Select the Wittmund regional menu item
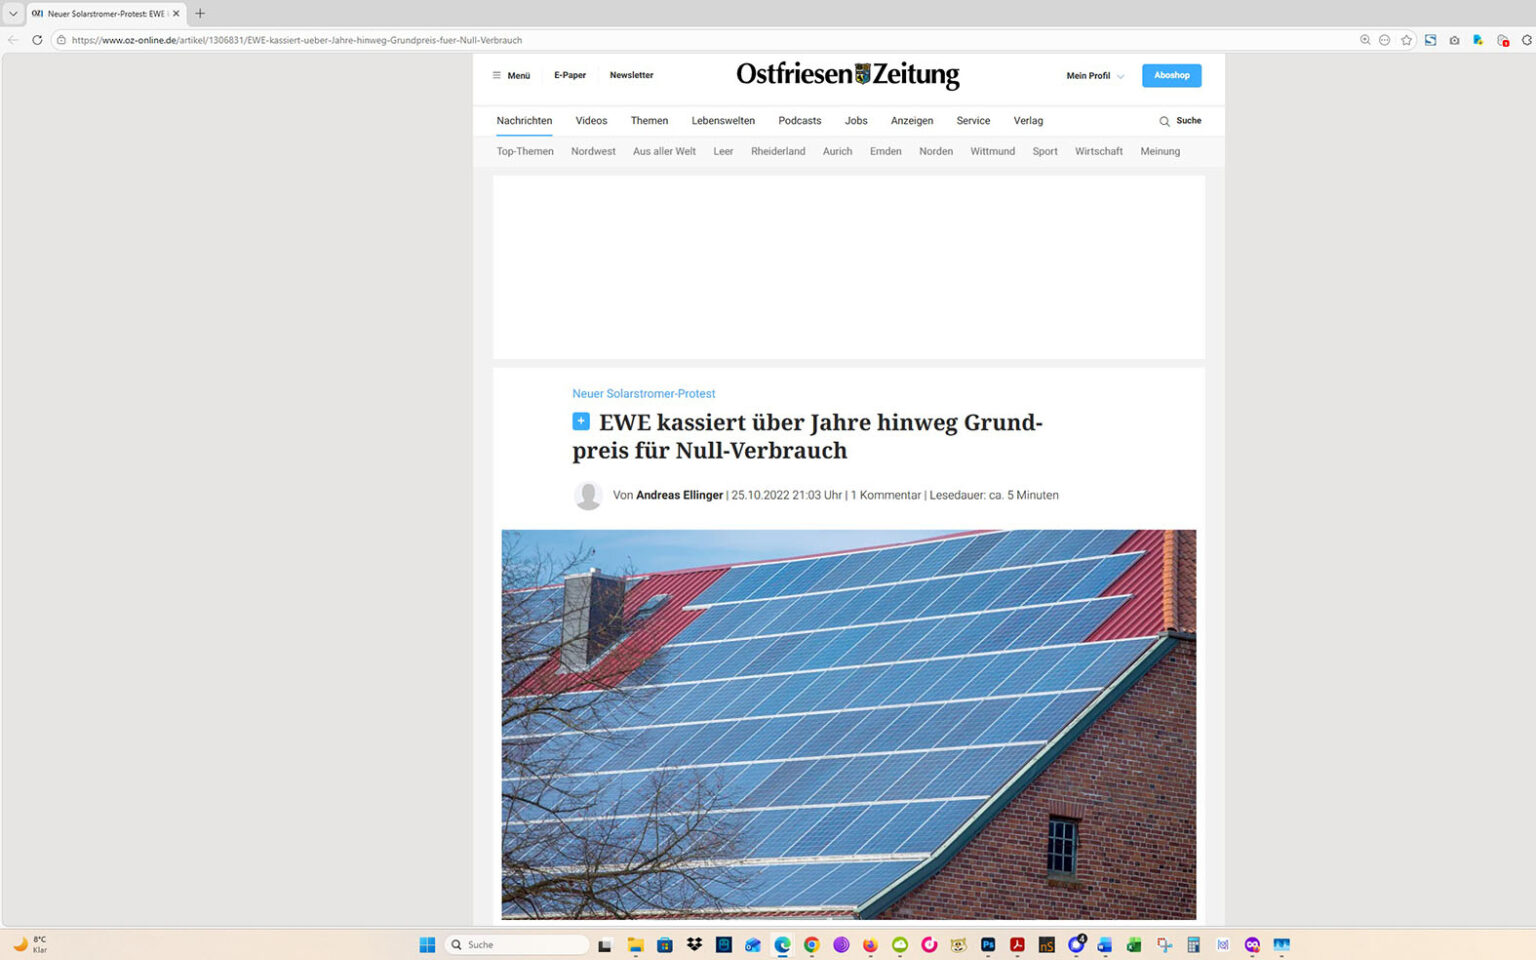This screenshot has width=1536, height=960. point(992,151)
